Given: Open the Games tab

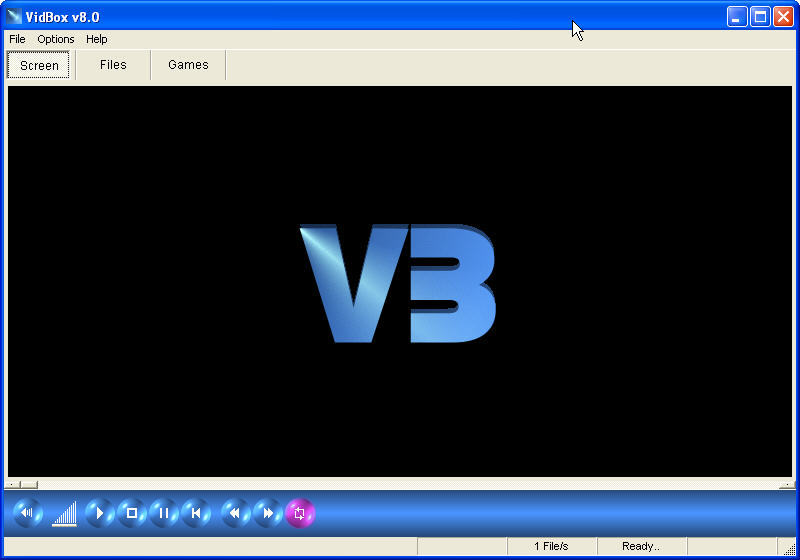Looking at the screenshot, I should point(188,65).
